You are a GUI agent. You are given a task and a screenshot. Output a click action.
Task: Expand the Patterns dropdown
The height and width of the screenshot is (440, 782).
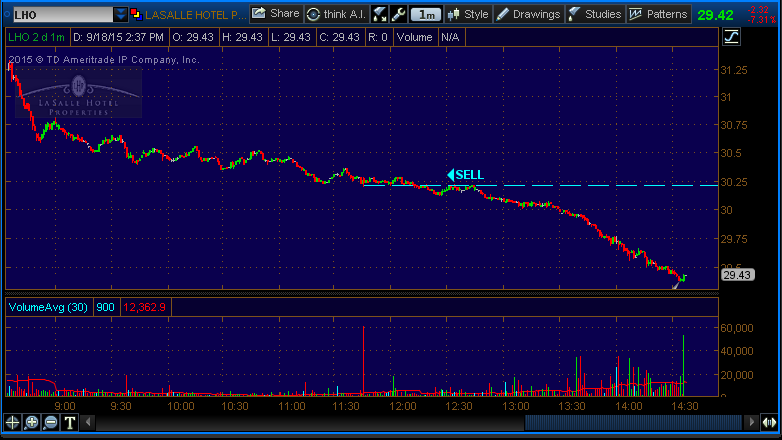pos(659,14)
